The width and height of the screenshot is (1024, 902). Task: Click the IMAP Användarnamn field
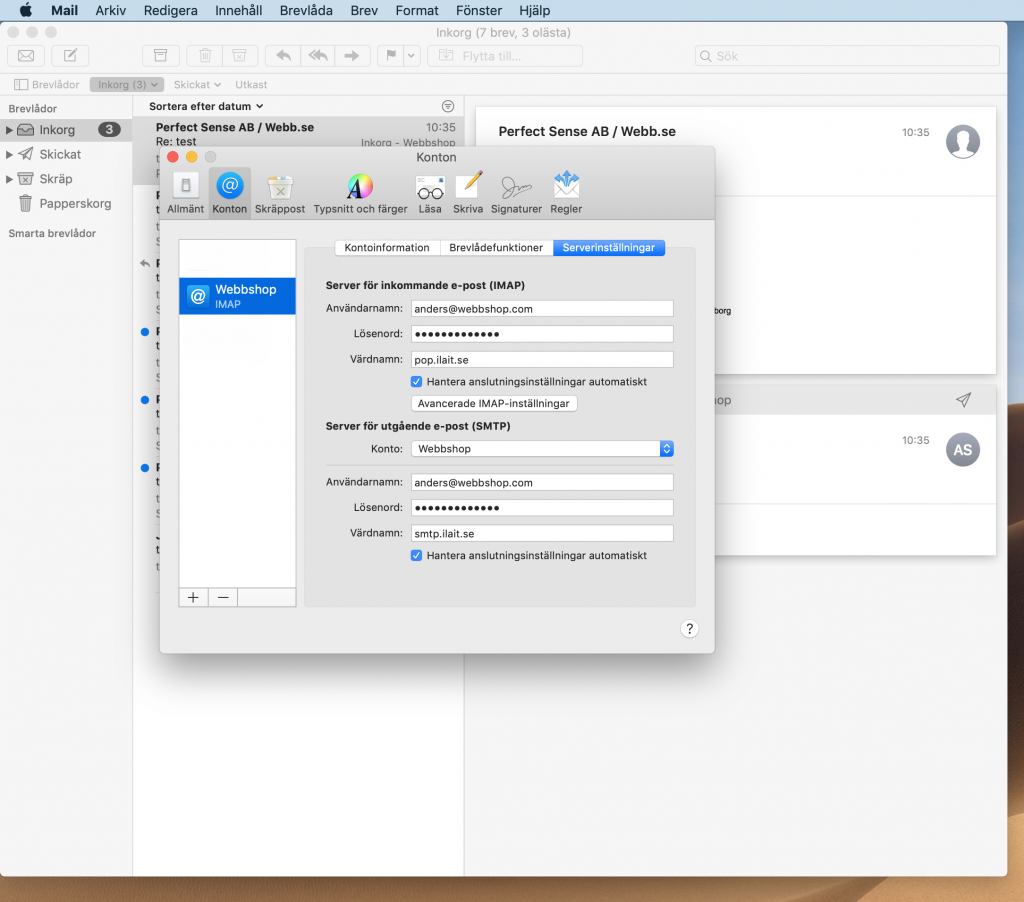click(x=542, y=308)
